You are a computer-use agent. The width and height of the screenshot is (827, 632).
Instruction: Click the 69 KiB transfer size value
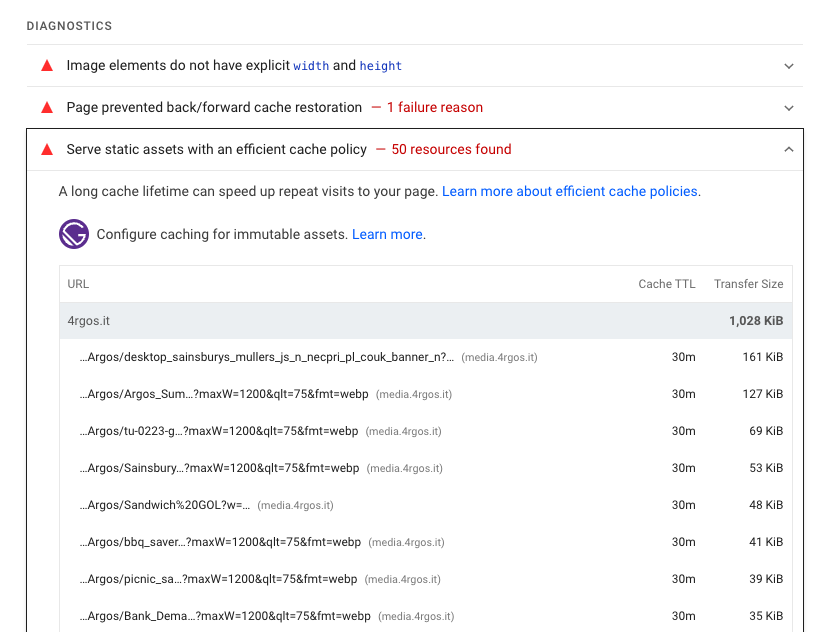pyautogui.click(x=766, y=431)
